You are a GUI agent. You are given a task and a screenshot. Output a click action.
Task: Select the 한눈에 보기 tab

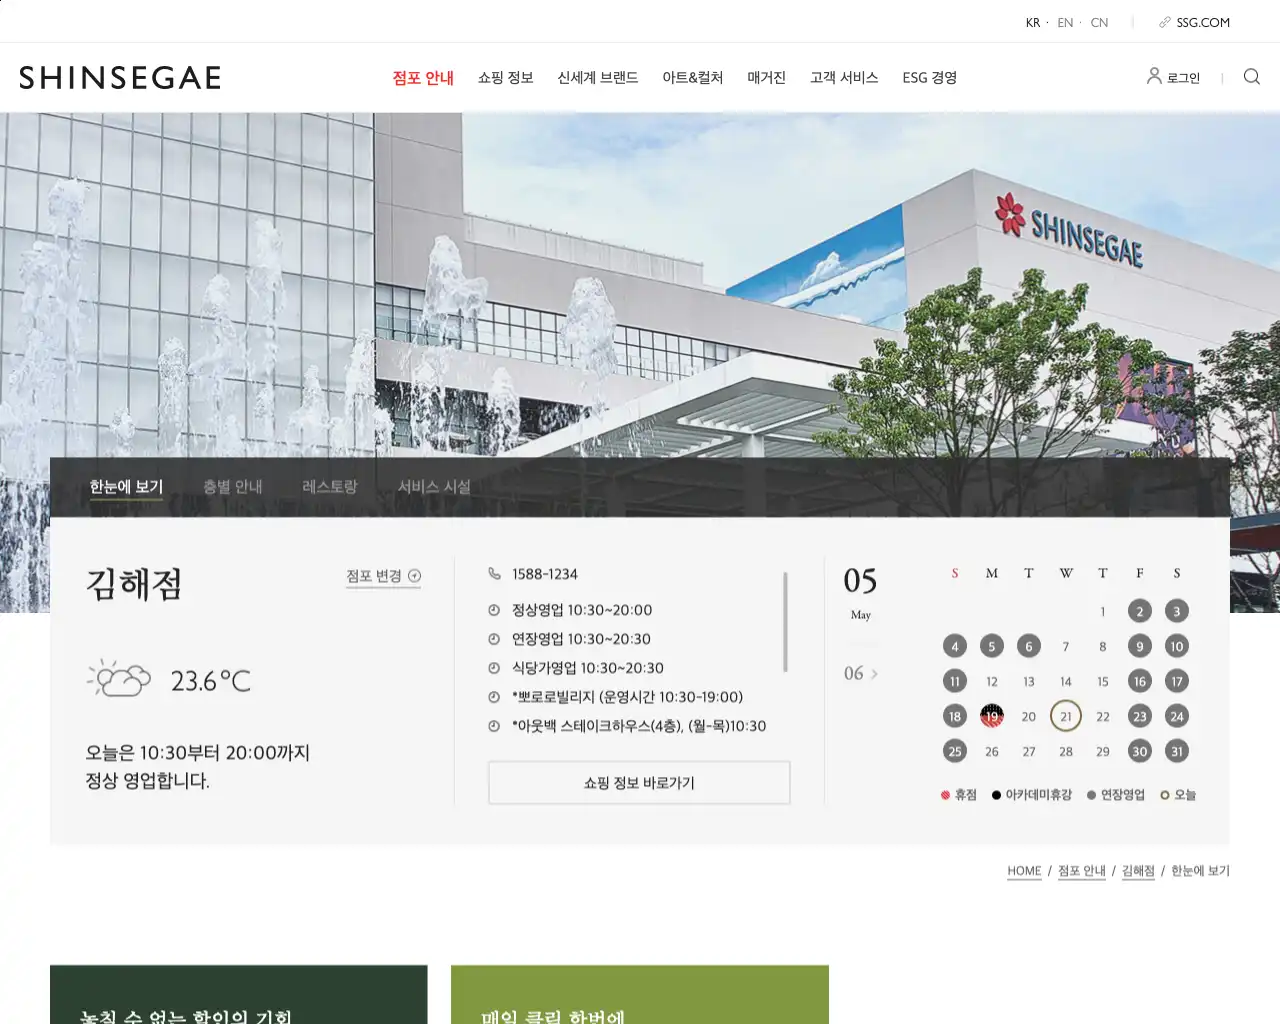click(126, 487)
